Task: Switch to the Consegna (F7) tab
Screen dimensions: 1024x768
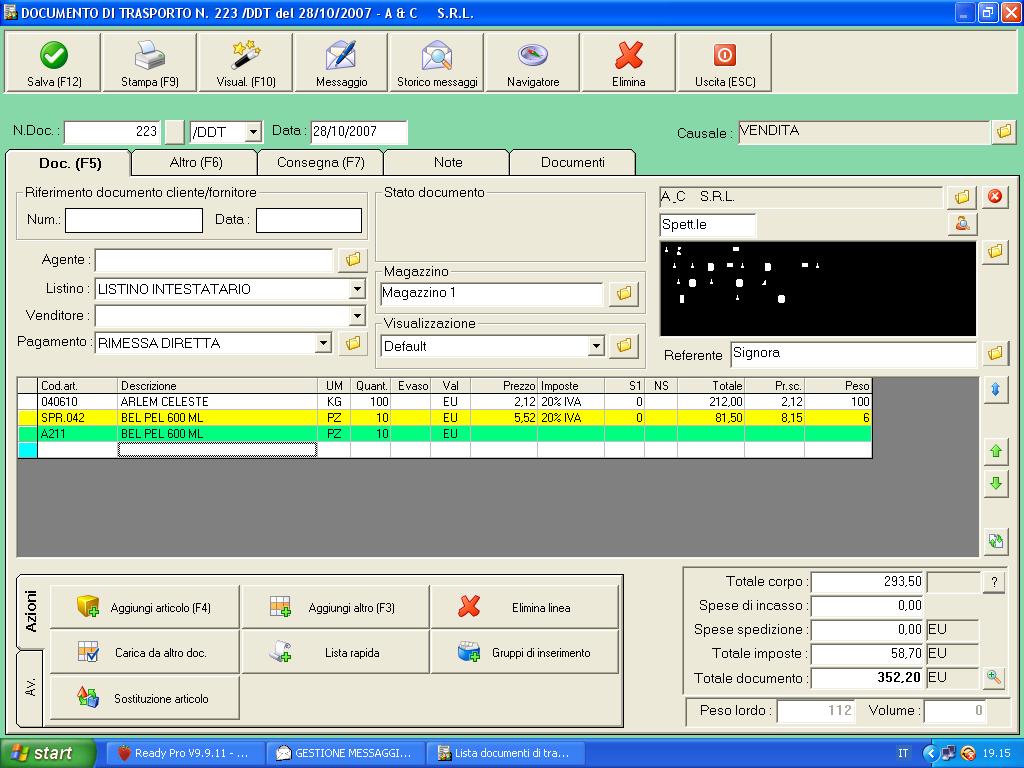Action: click(320, 162)
